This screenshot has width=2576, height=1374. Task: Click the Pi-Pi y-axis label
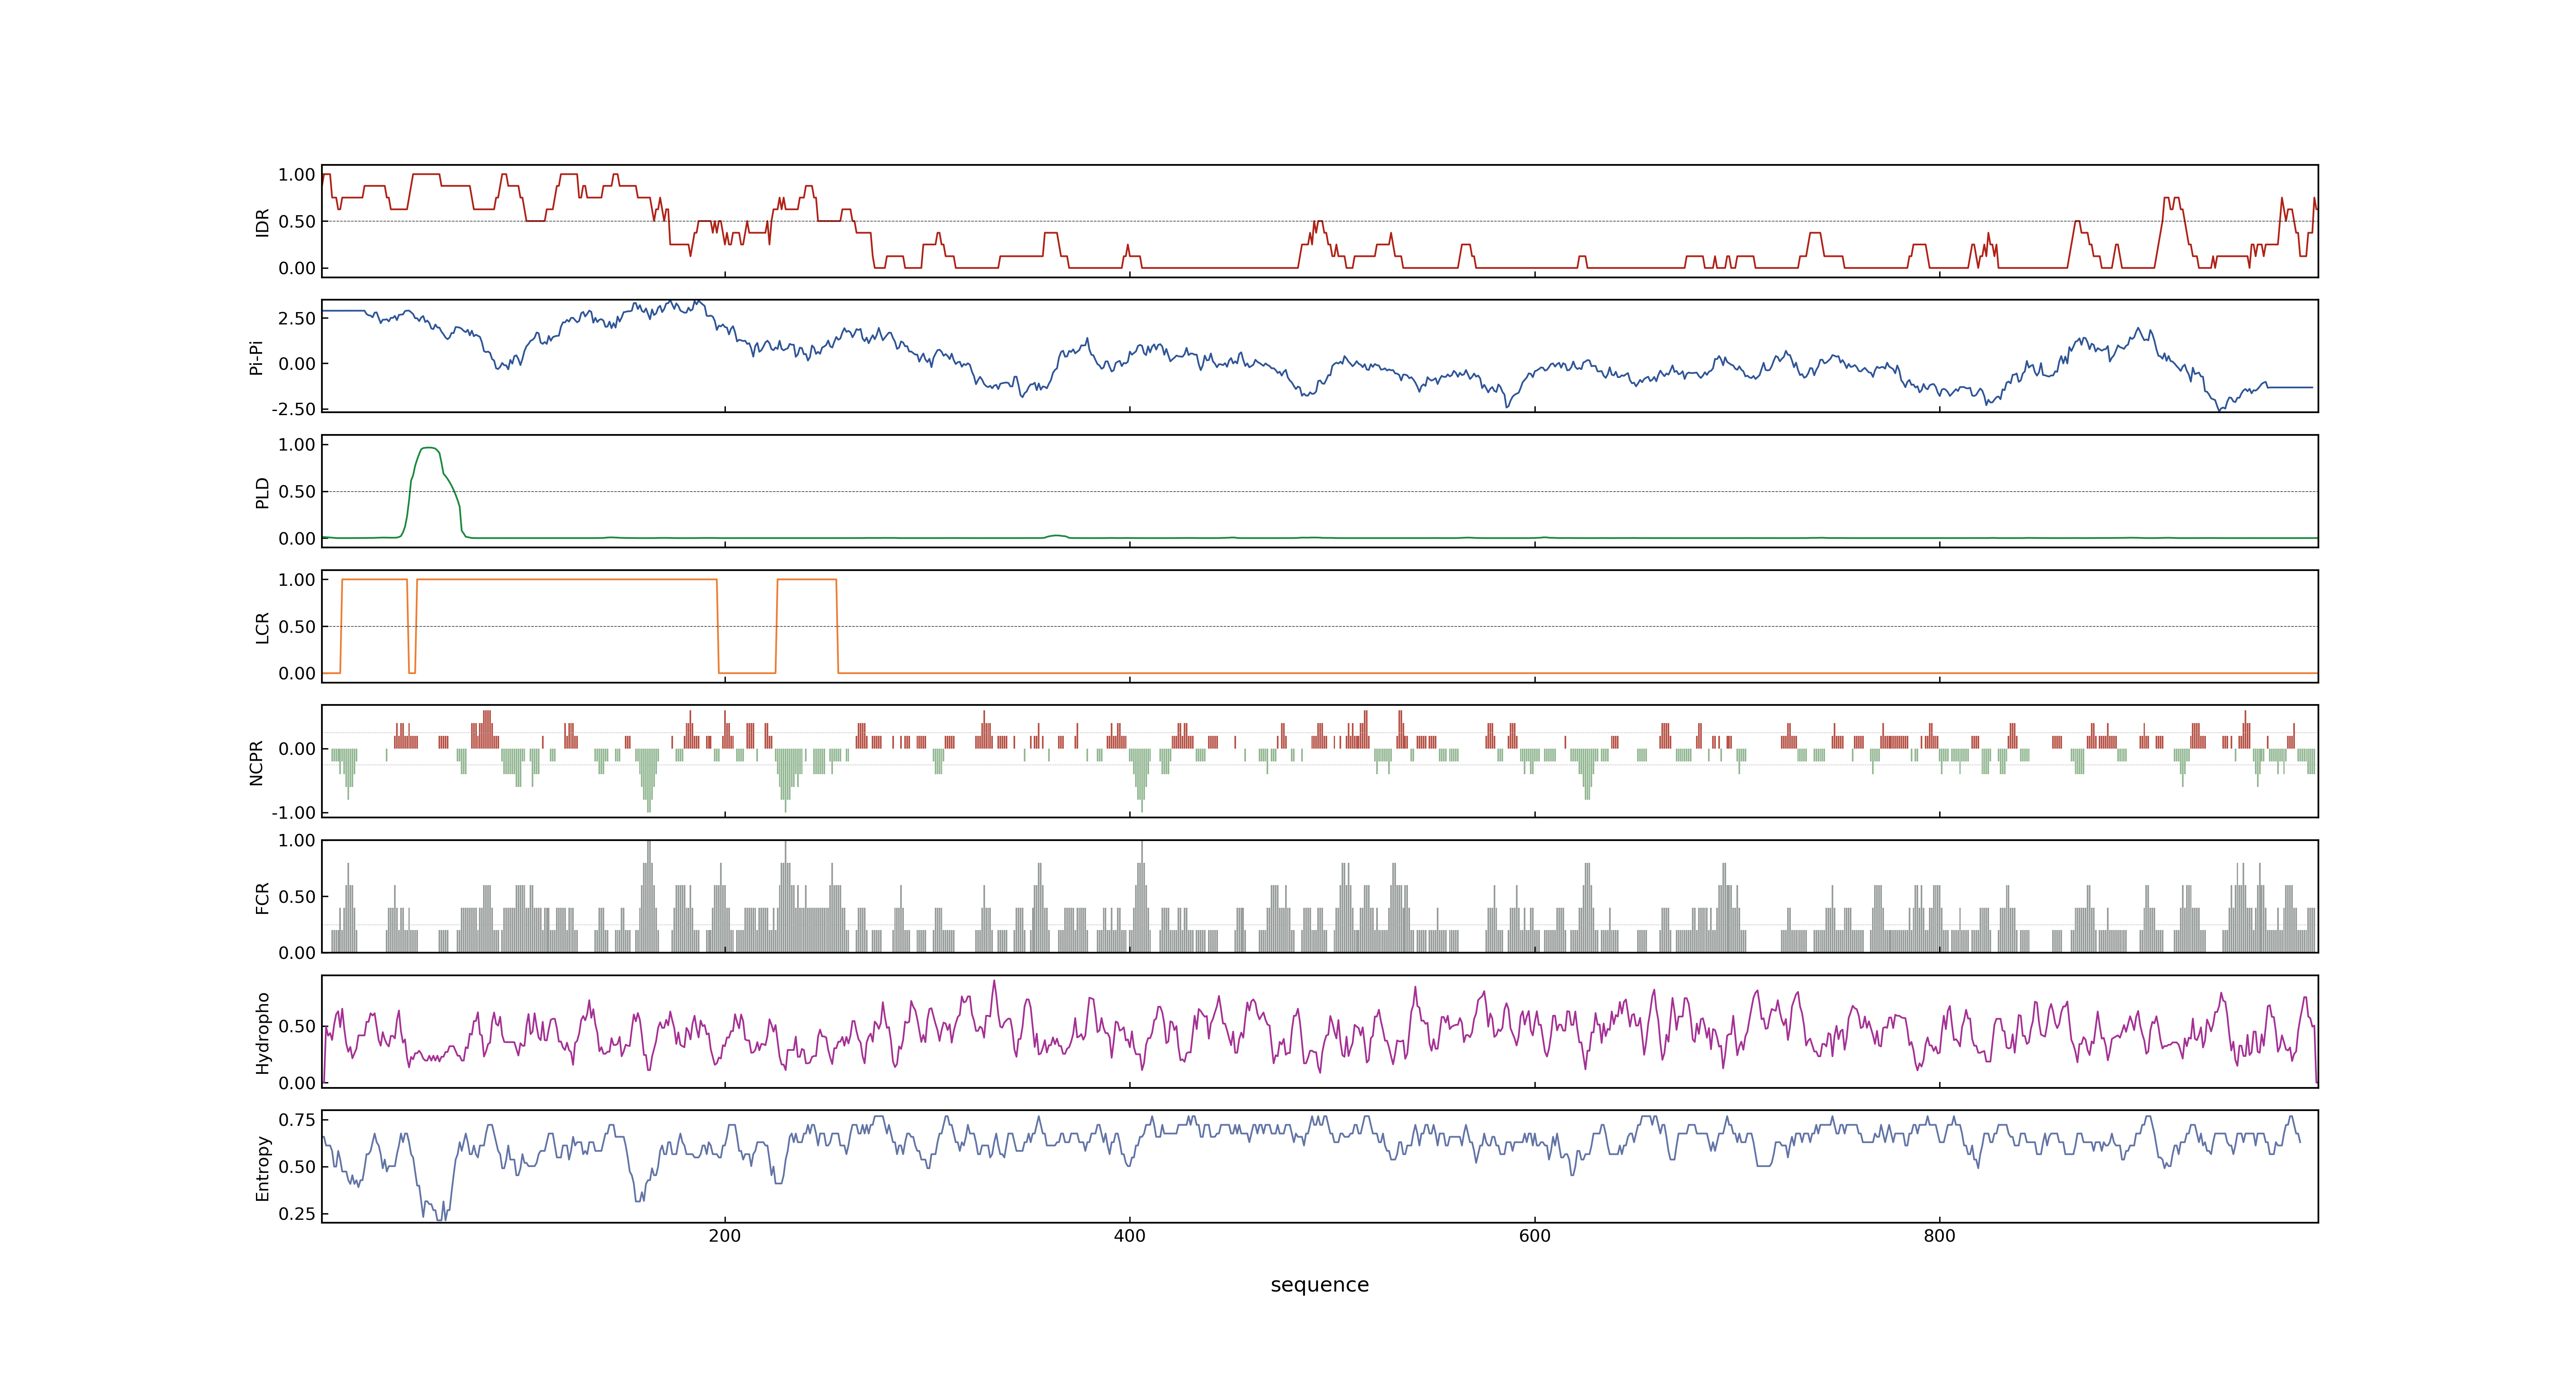[256, 357]
